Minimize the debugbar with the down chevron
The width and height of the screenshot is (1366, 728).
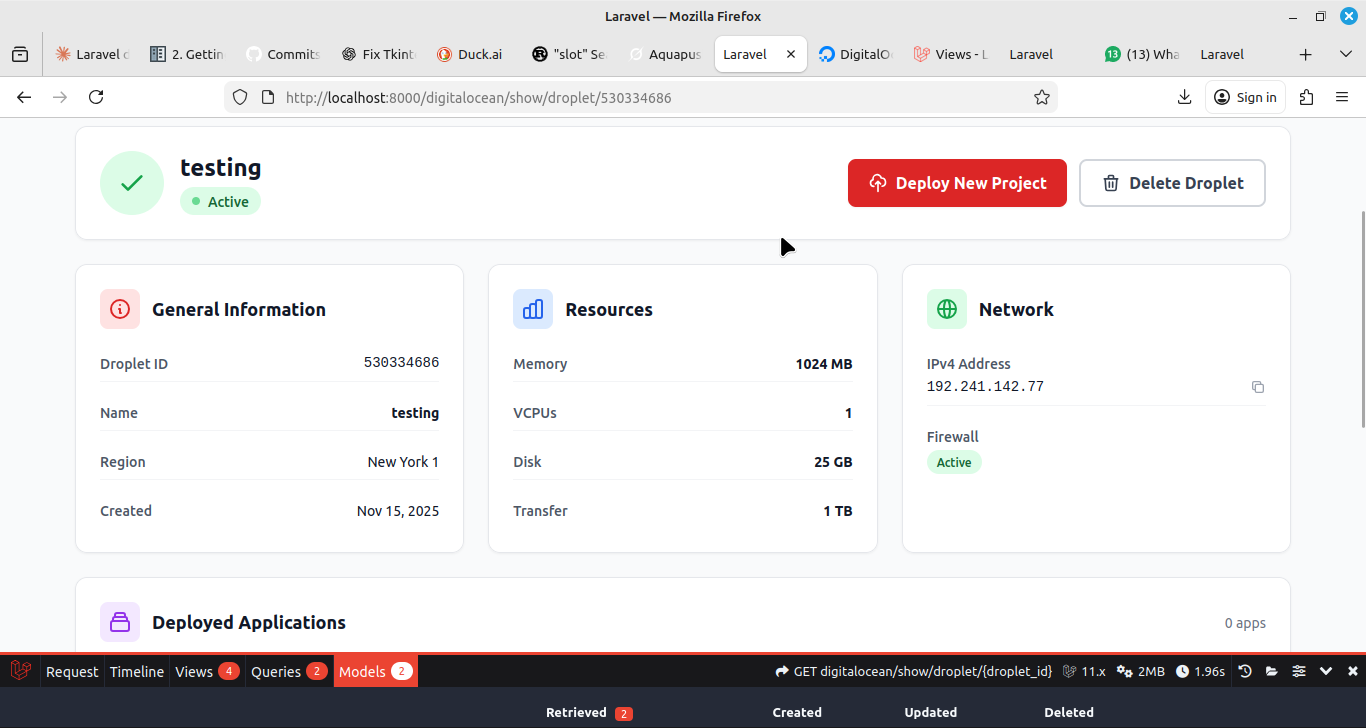(x=1326, y=671)
